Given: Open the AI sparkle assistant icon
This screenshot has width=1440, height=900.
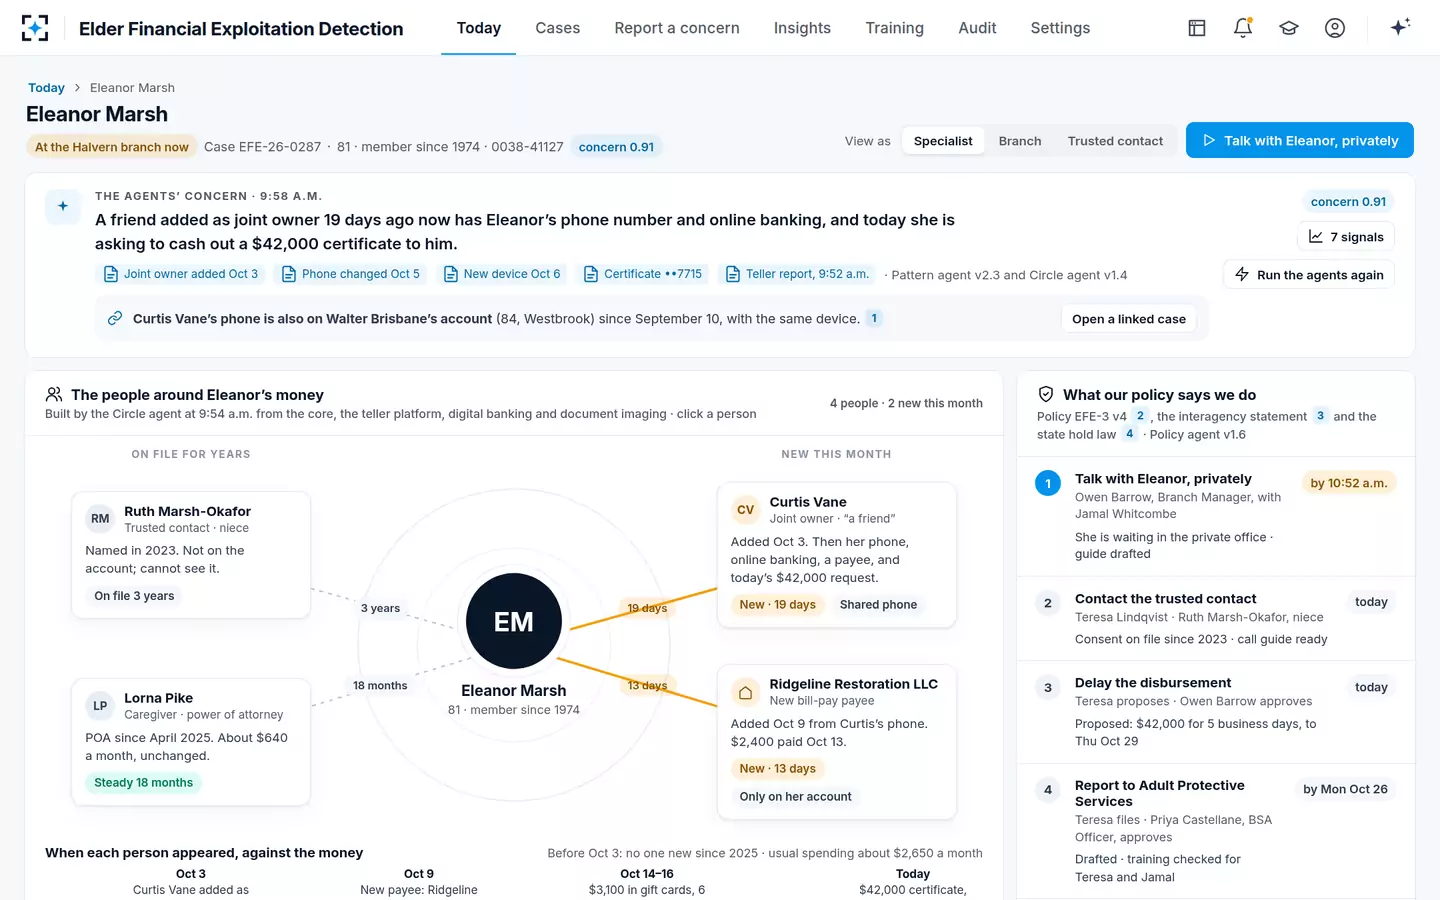Looking at the screenshot, I should pos(1400,27).
